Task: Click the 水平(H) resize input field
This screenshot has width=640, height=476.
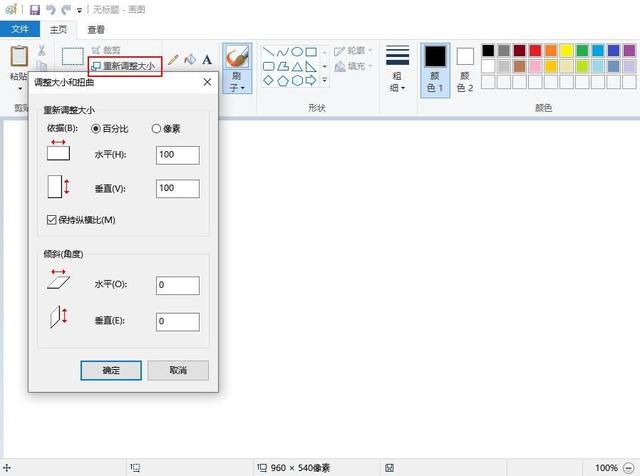Action: click(x=178, y=155)
